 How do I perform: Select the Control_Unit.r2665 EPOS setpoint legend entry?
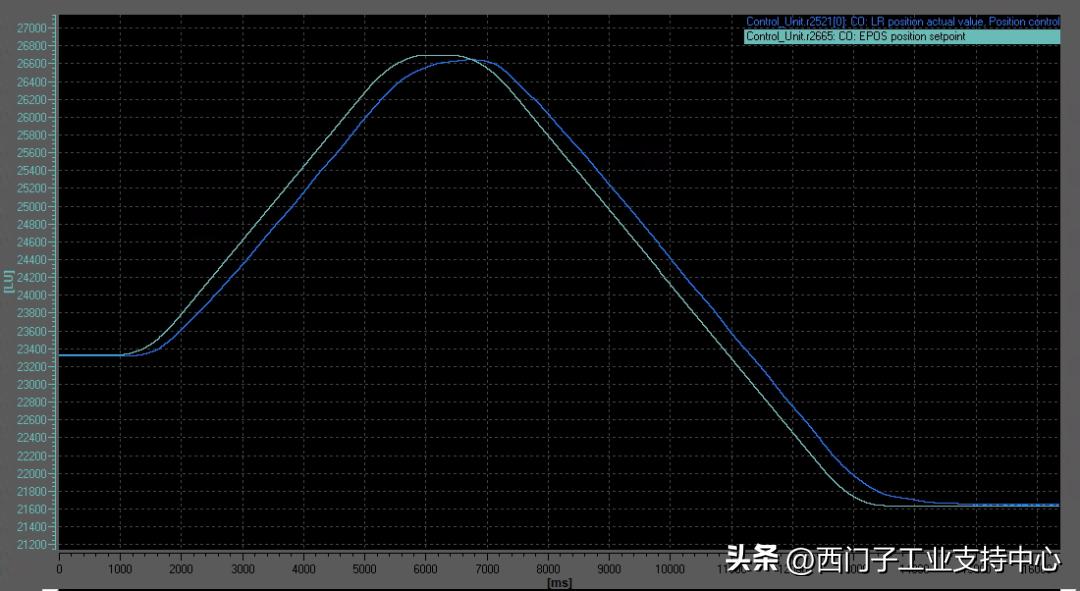[x=855, y=36]
